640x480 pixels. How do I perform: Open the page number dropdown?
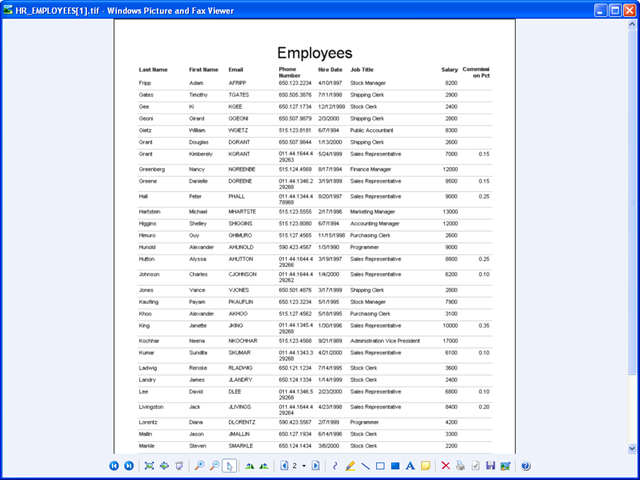(305, 466)
